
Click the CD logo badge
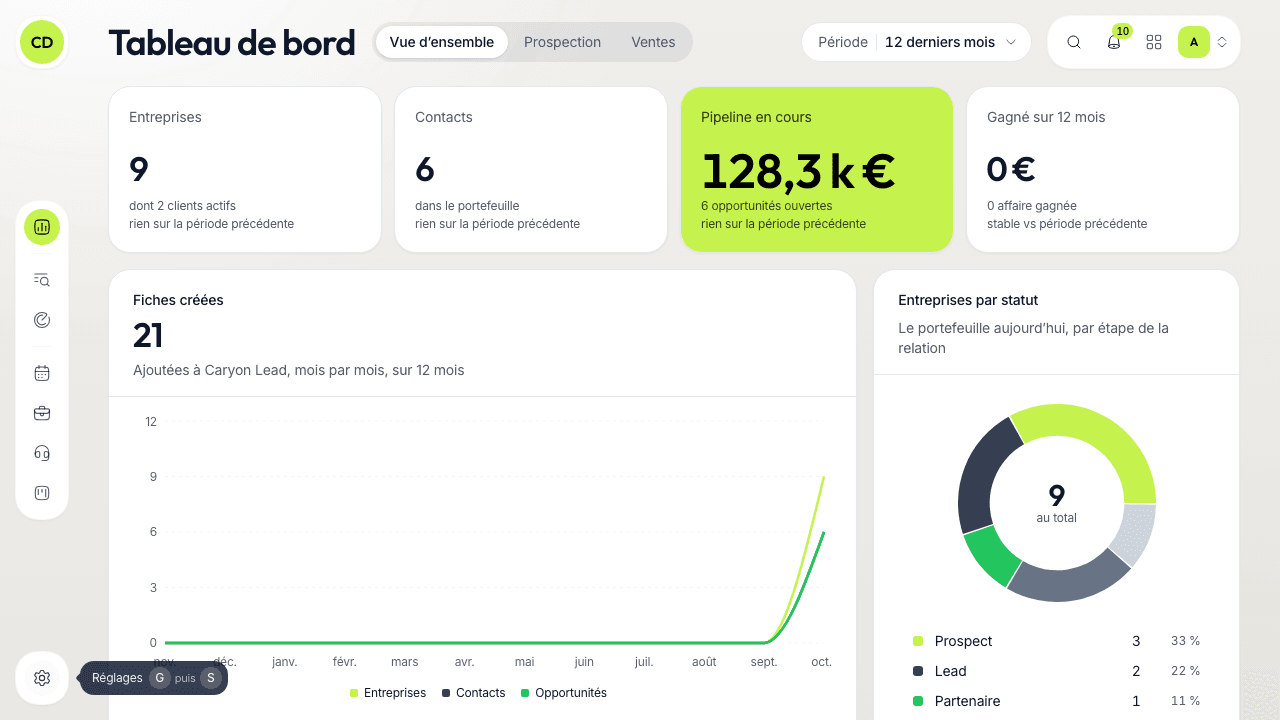(x=42, y=42)
